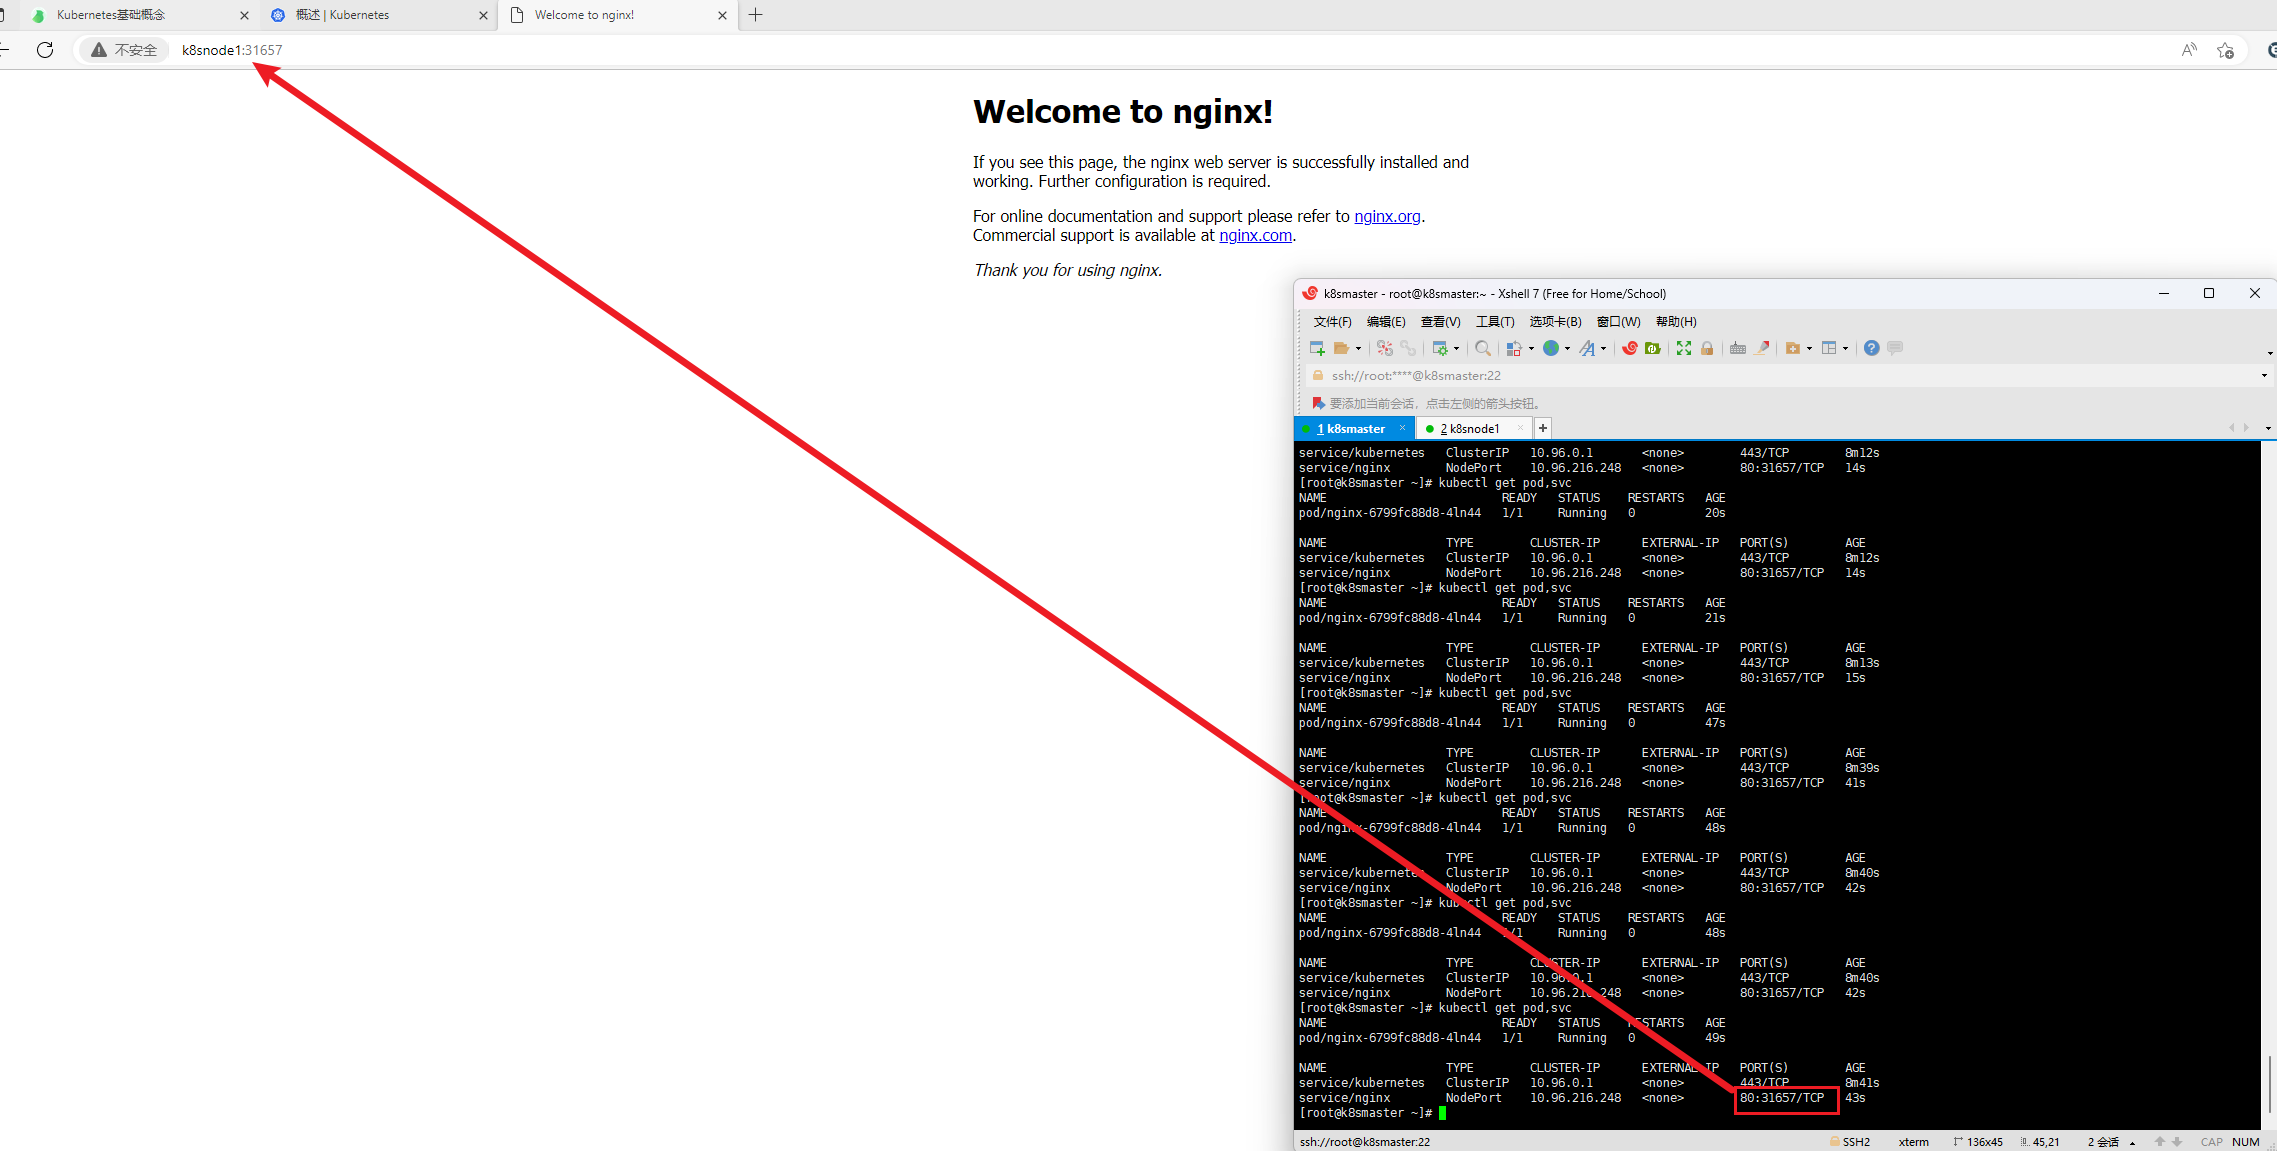This screenshot has height=1151, width=2277.
Task: Expand the 2 会话 sessions arrow in status bar
Action: (2133, 1142)
